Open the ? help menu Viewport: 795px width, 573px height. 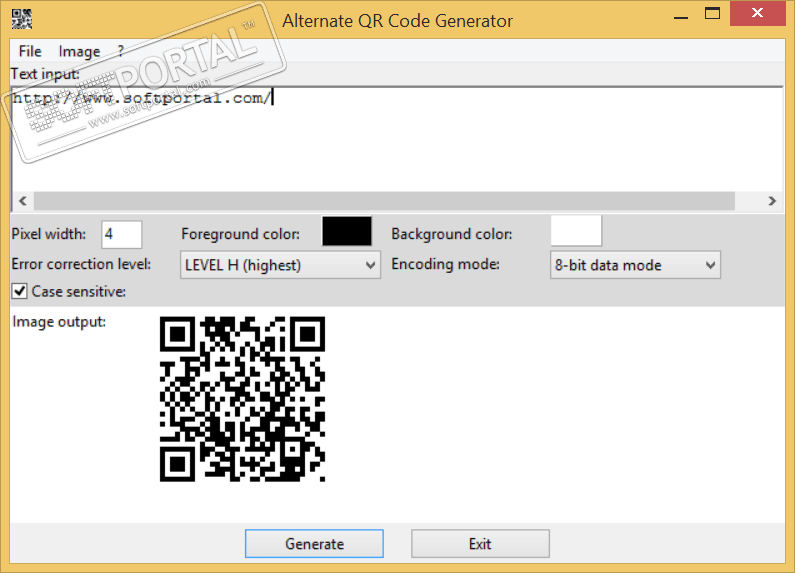121,51
